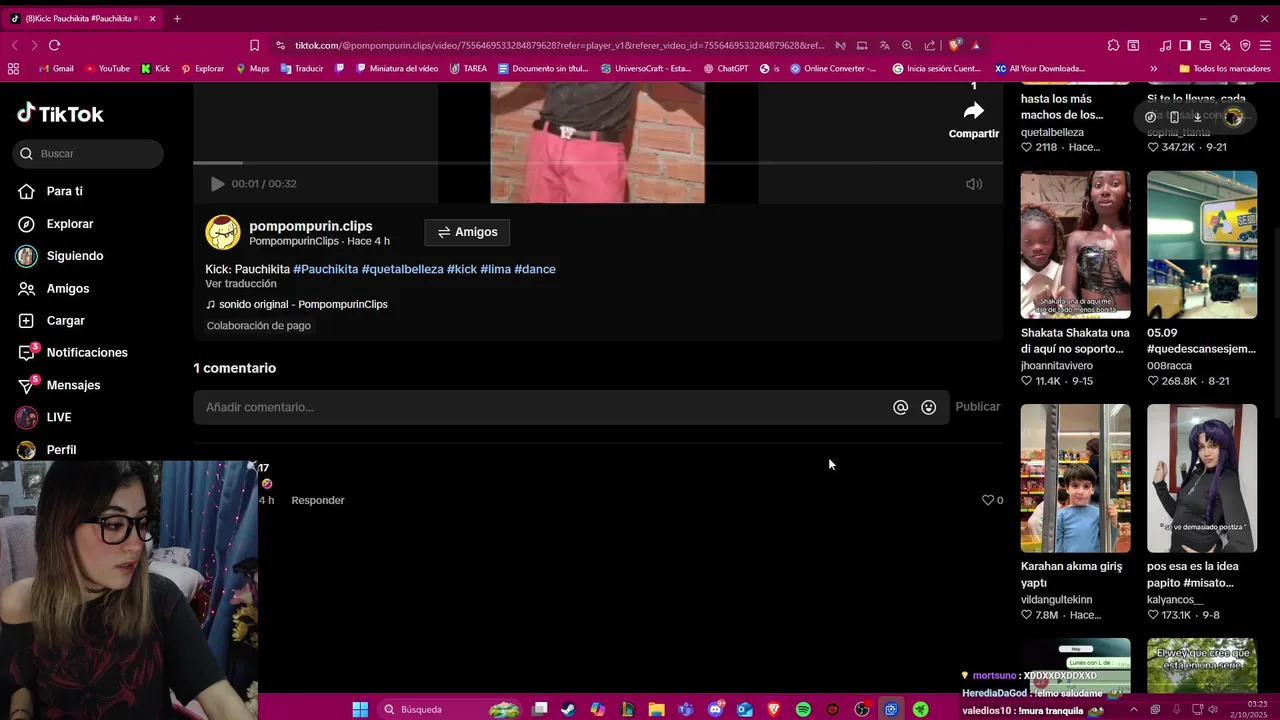The height and width of the screenshot is (720, 1280).
Task: Open Gmail bookmark
Action: click(56, 69)
